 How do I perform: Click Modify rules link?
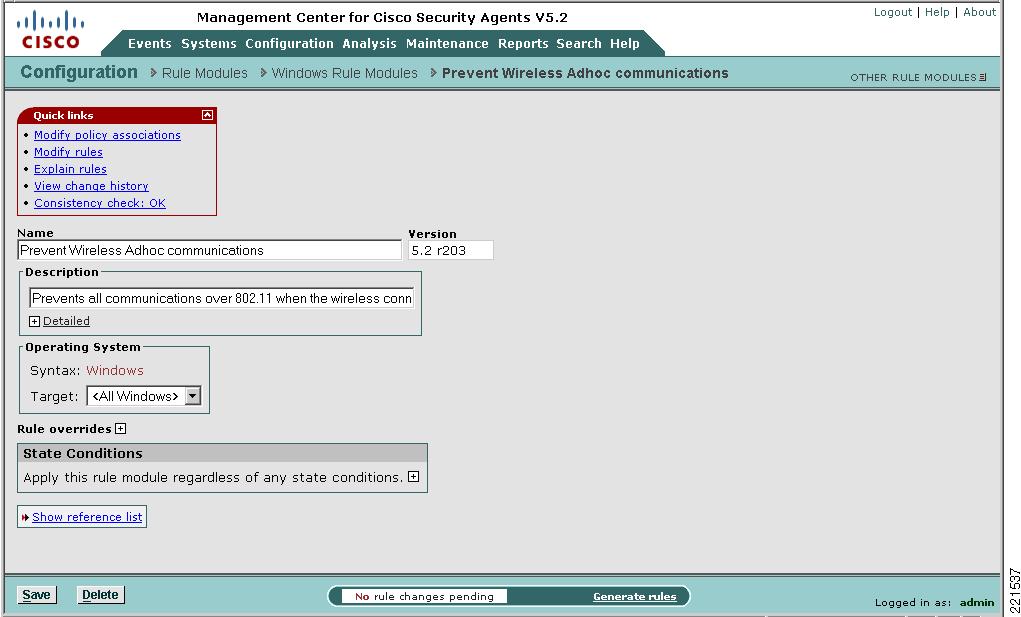68,152
